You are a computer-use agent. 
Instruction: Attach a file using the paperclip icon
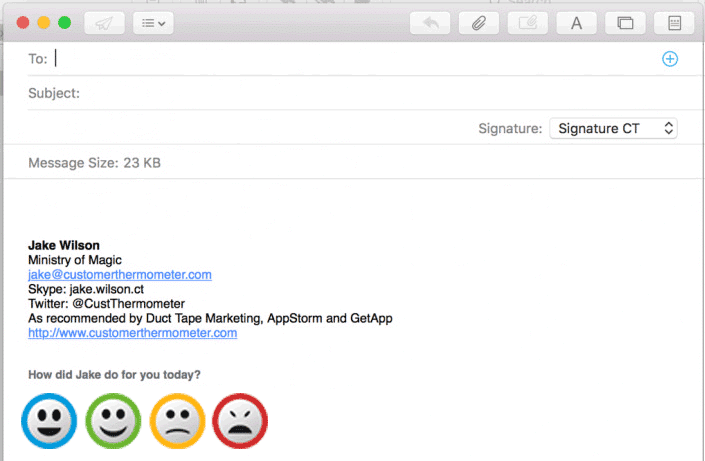tap(479, 23)
